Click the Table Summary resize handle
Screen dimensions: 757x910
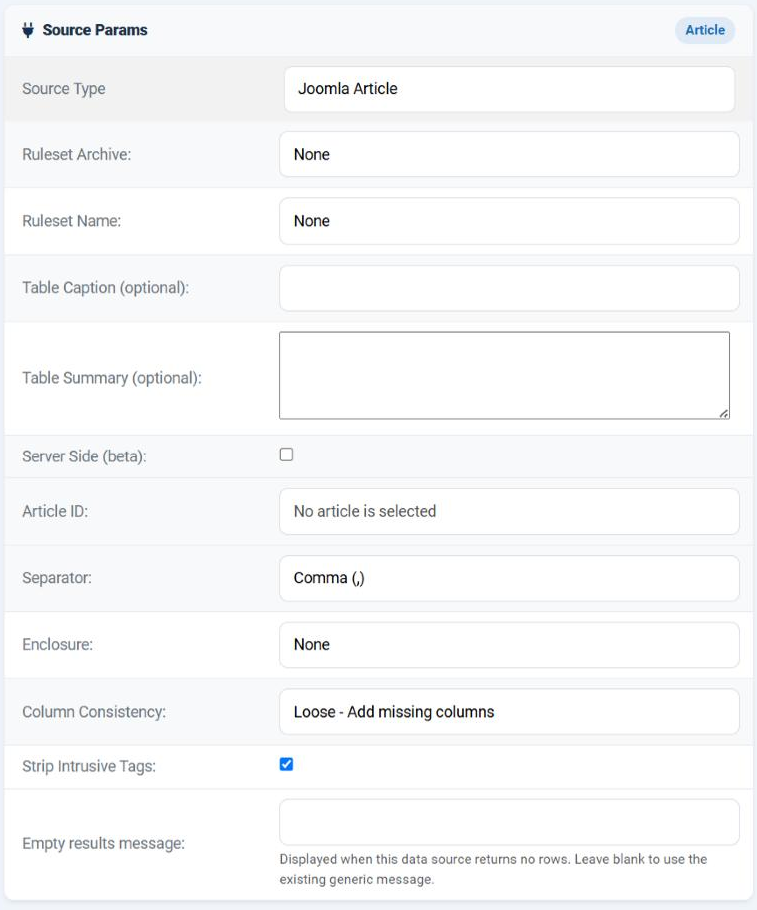coord(723,413)
